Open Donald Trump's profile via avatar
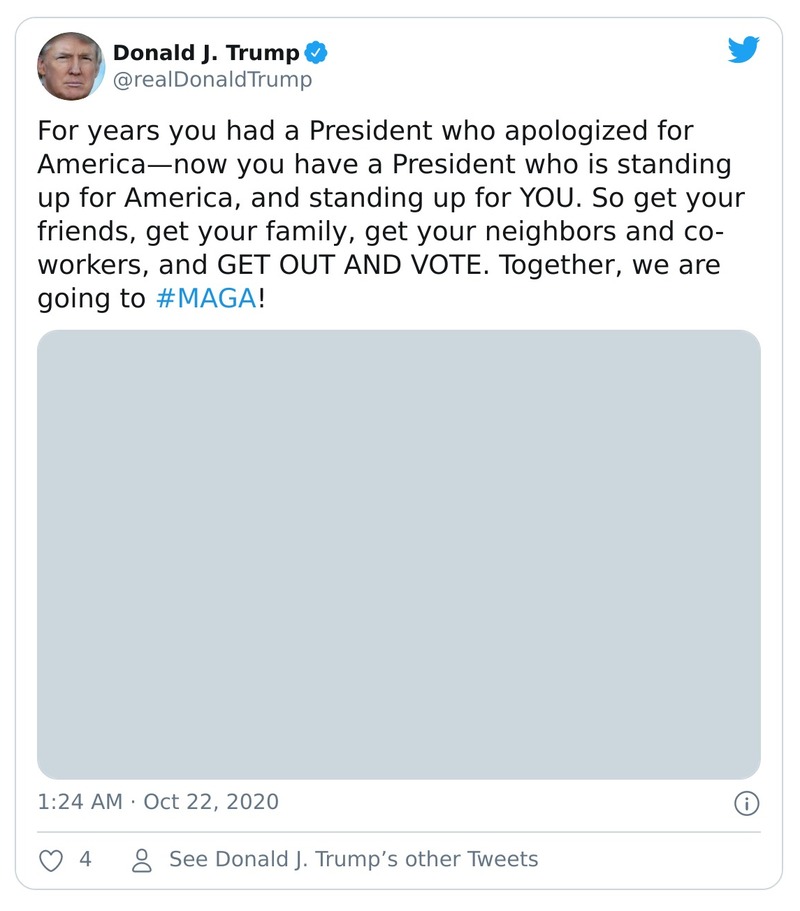This screenshot has height=911, width=800. [70, 66]
